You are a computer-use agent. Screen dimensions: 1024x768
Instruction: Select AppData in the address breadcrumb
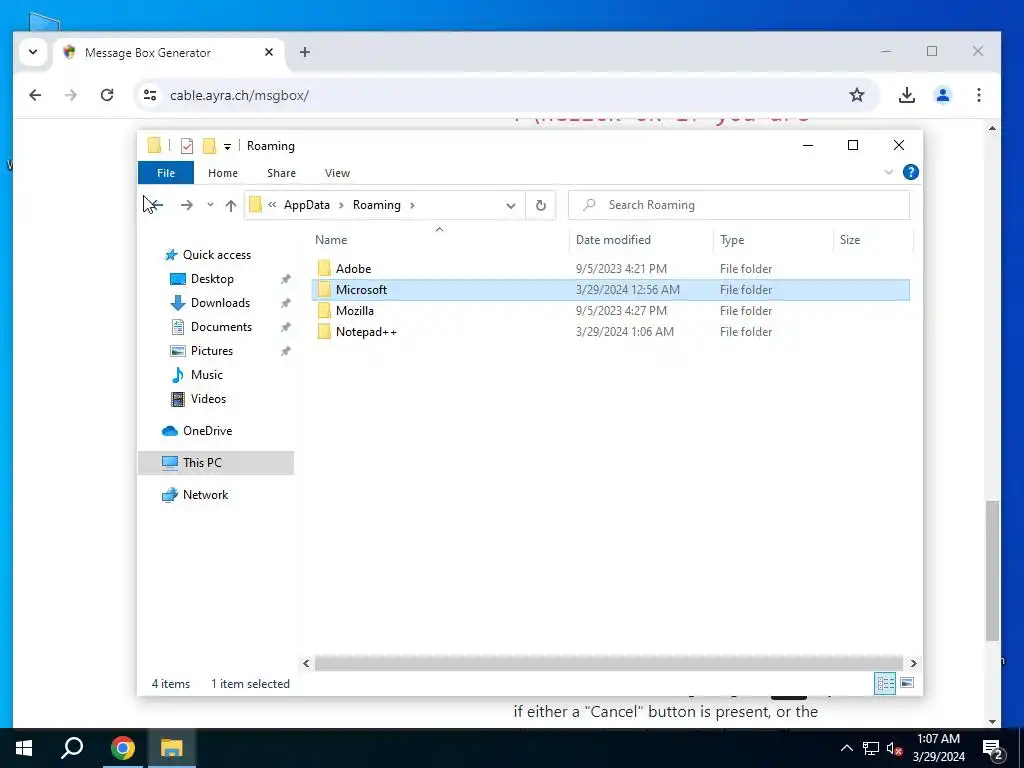[x=306, y=205]
